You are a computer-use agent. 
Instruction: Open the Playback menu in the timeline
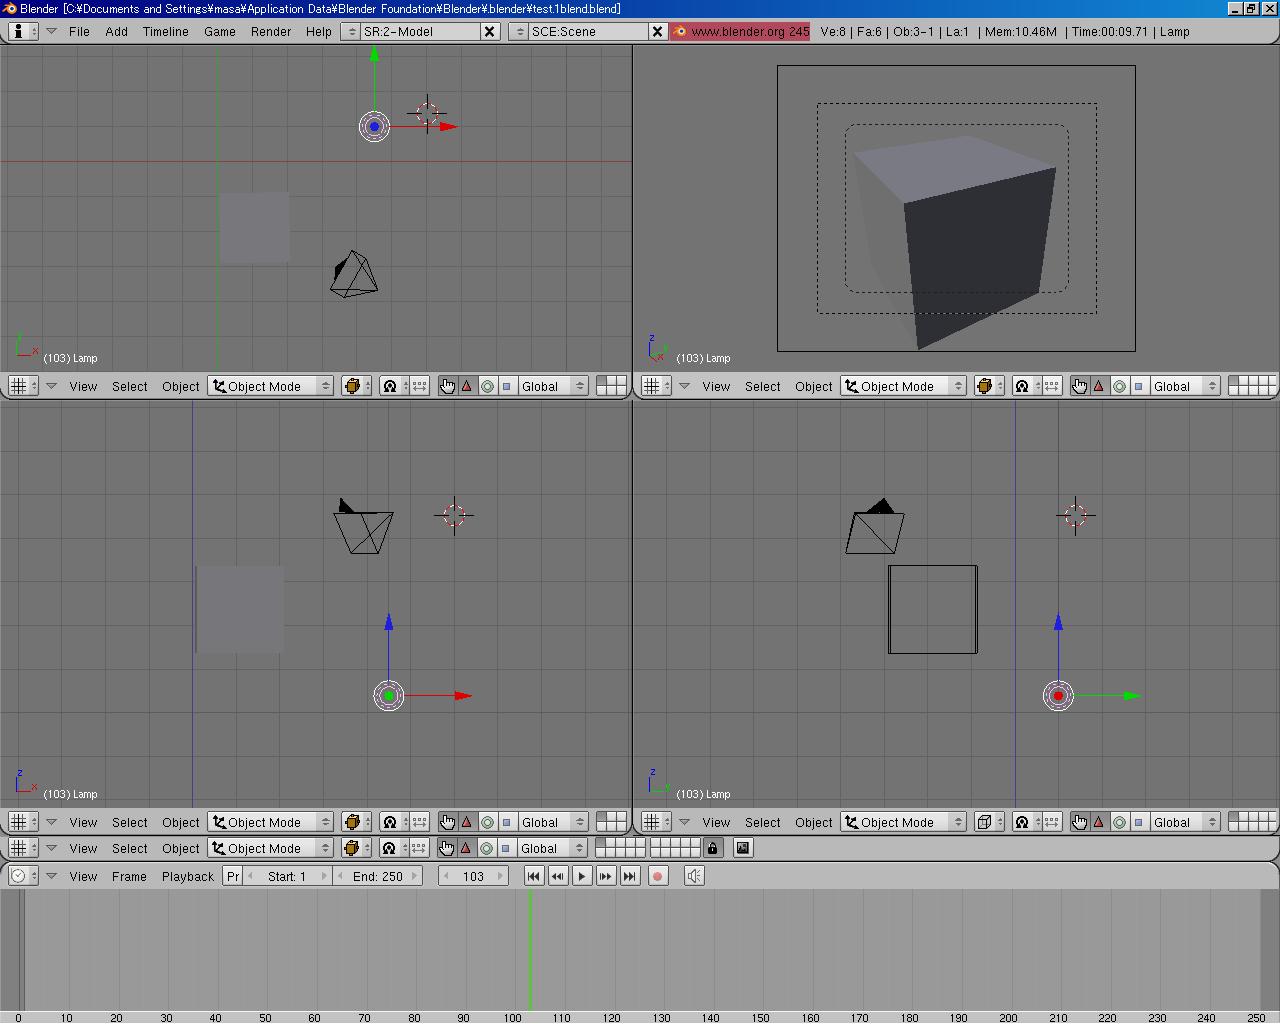click(187, 876)
